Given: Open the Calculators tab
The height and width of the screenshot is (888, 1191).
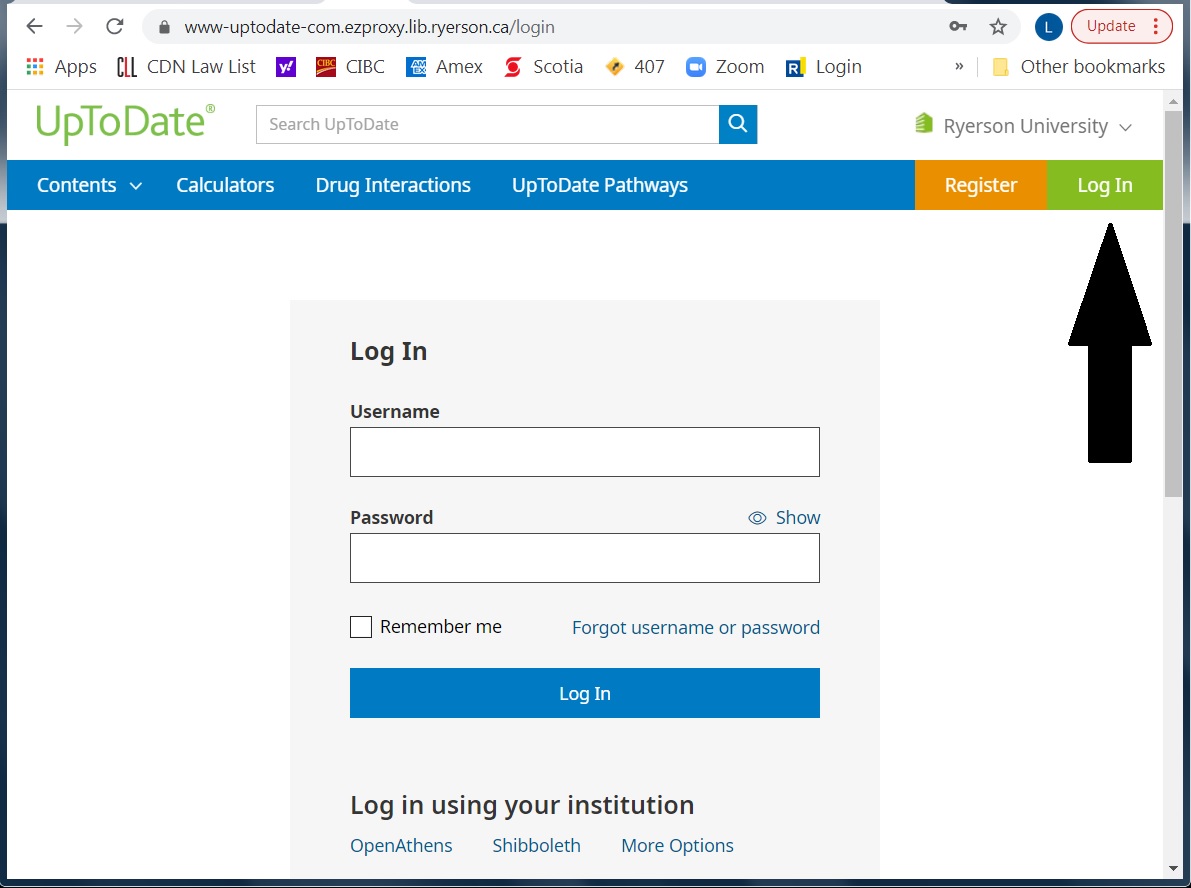Looking at the screenshot, I should point(225,185).
